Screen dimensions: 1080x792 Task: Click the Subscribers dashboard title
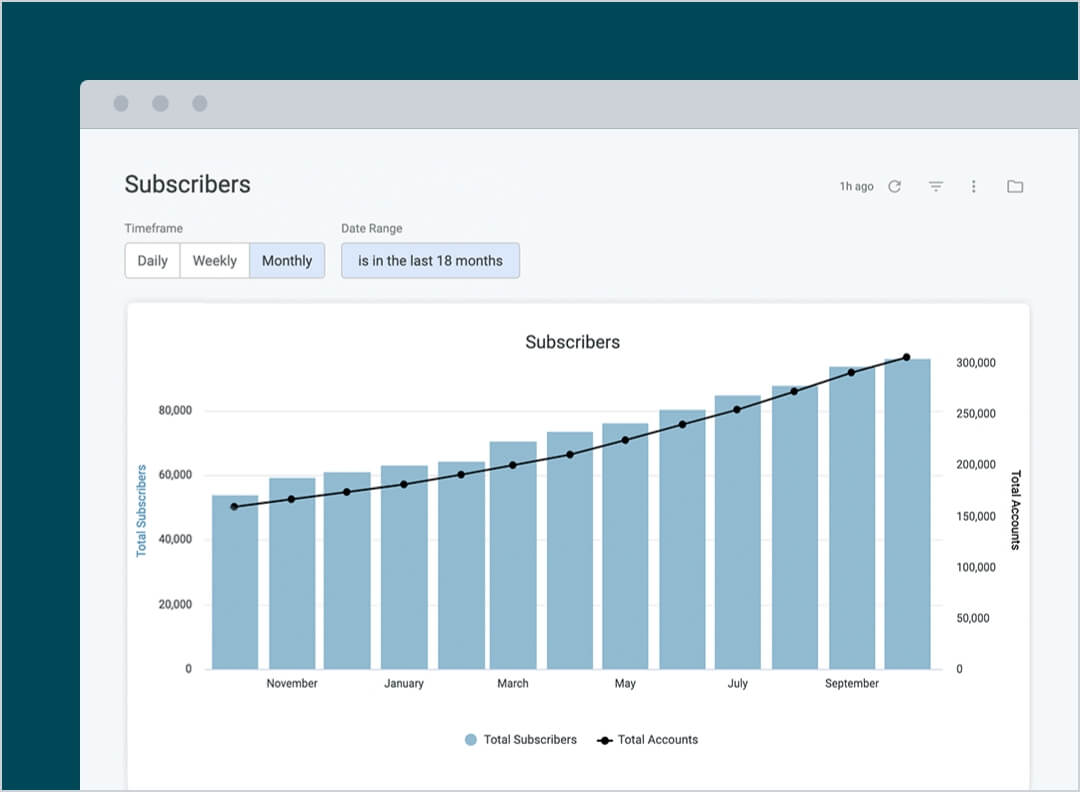tap(187, 184)
